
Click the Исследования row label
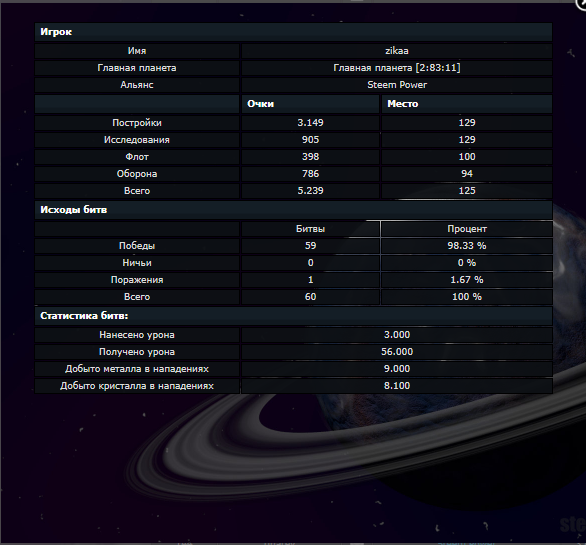[137, 140]
